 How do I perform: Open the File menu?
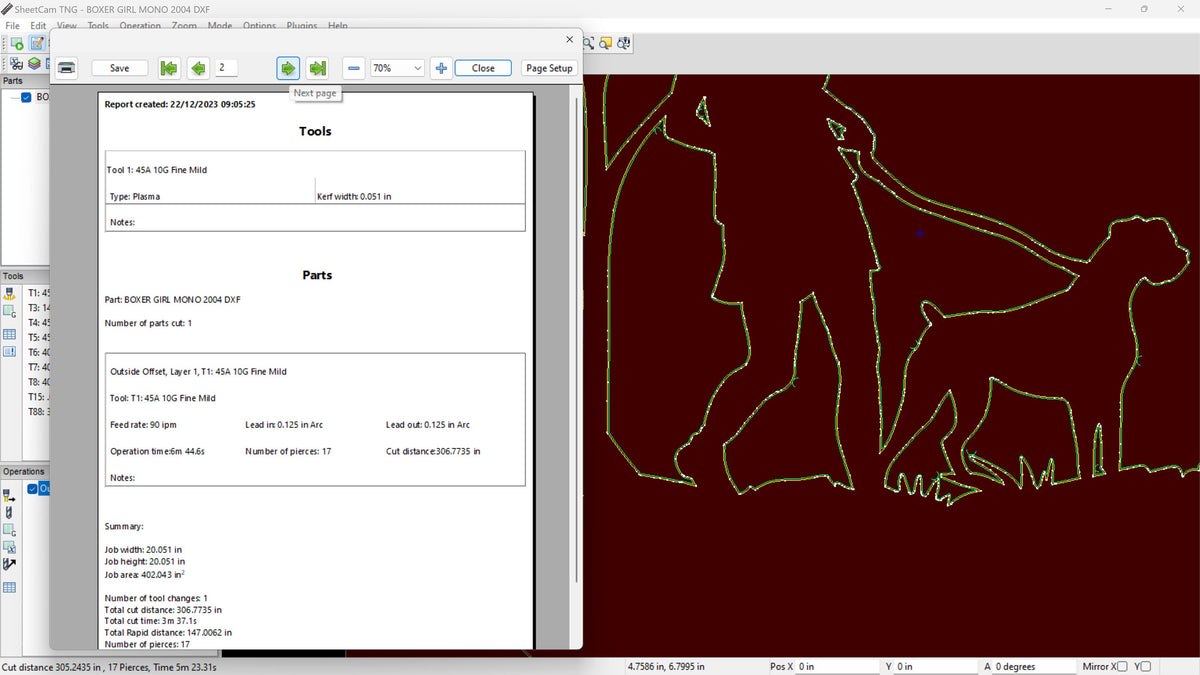pyautogui.click(x=13, y=25)
